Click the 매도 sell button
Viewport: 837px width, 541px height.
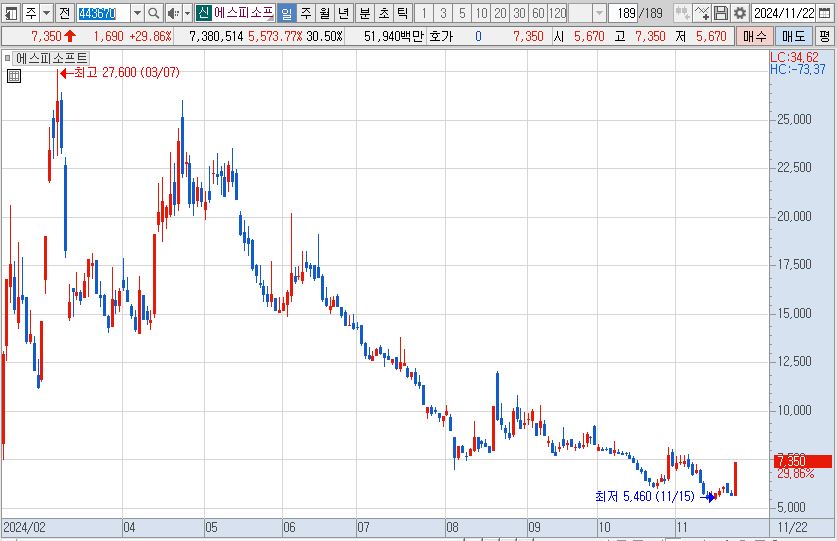click(x=793, y=36)
